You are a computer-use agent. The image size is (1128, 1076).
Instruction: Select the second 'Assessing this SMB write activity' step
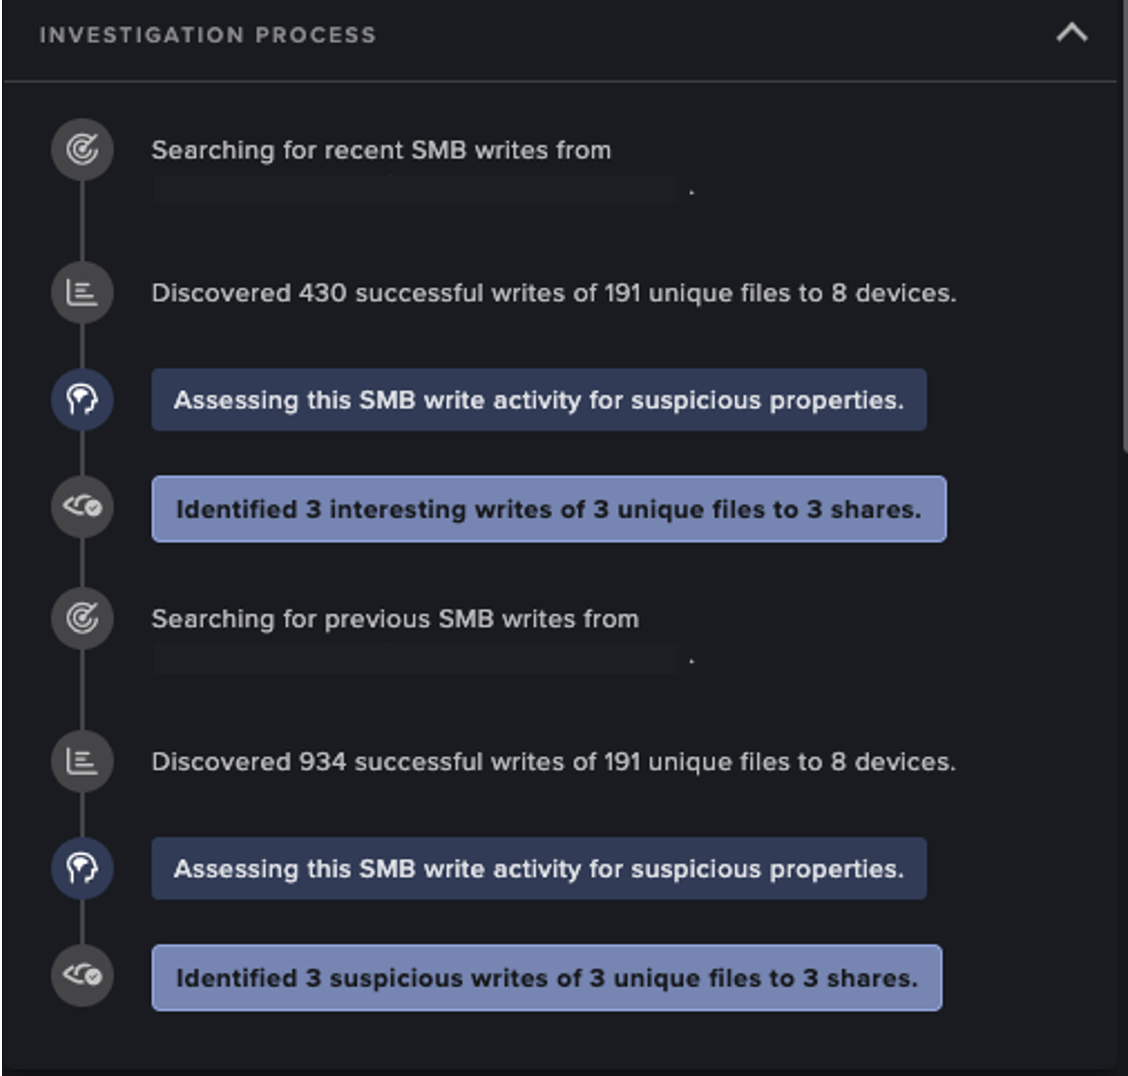539,868
